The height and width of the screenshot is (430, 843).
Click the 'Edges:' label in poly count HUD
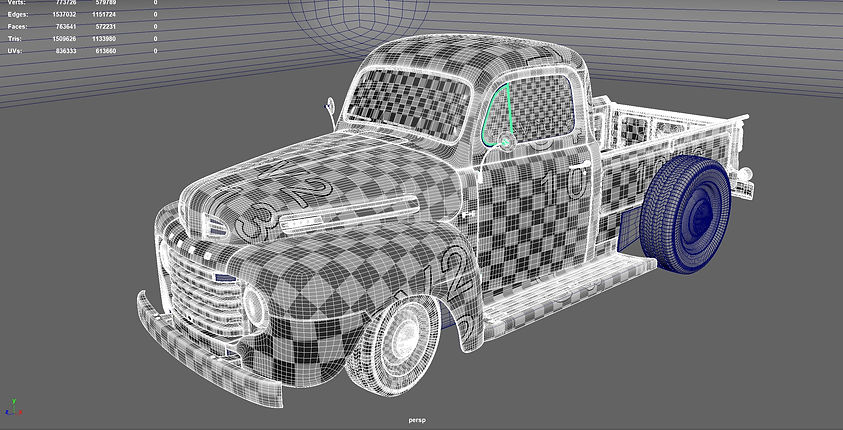17,15
